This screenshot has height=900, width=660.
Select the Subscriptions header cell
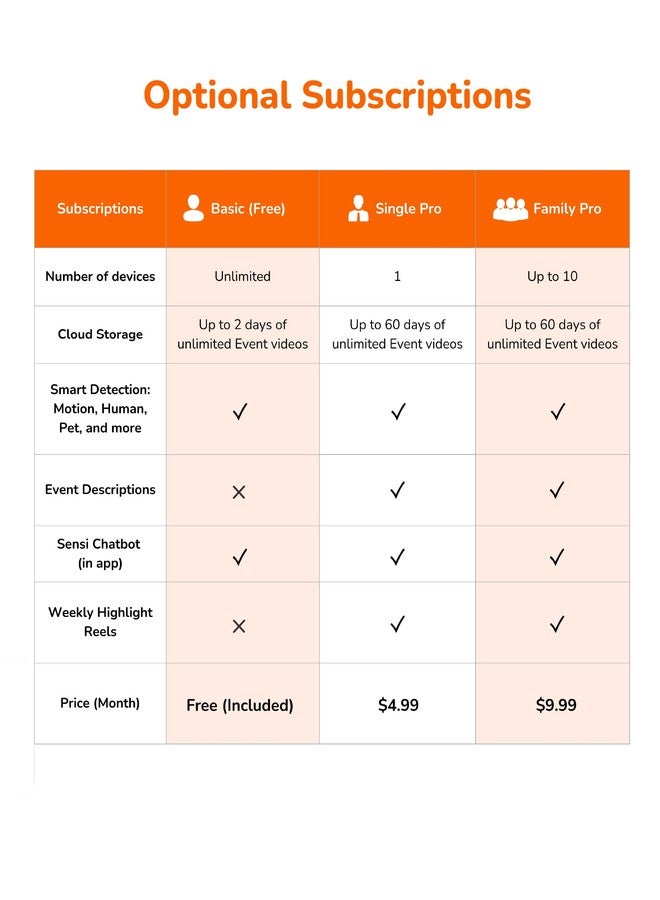(x=100, y=209)
